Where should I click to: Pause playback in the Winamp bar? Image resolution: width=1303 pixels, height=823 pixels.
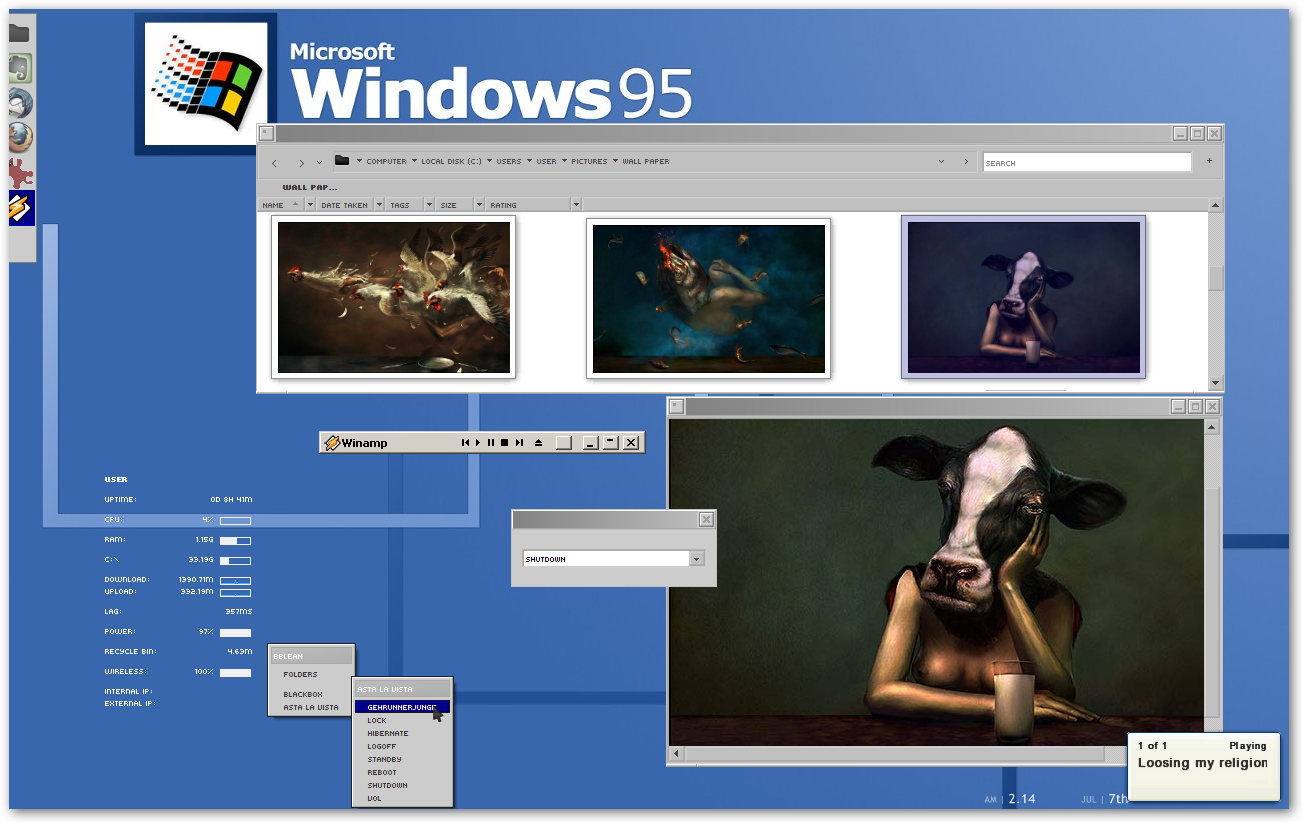point(491,442)
